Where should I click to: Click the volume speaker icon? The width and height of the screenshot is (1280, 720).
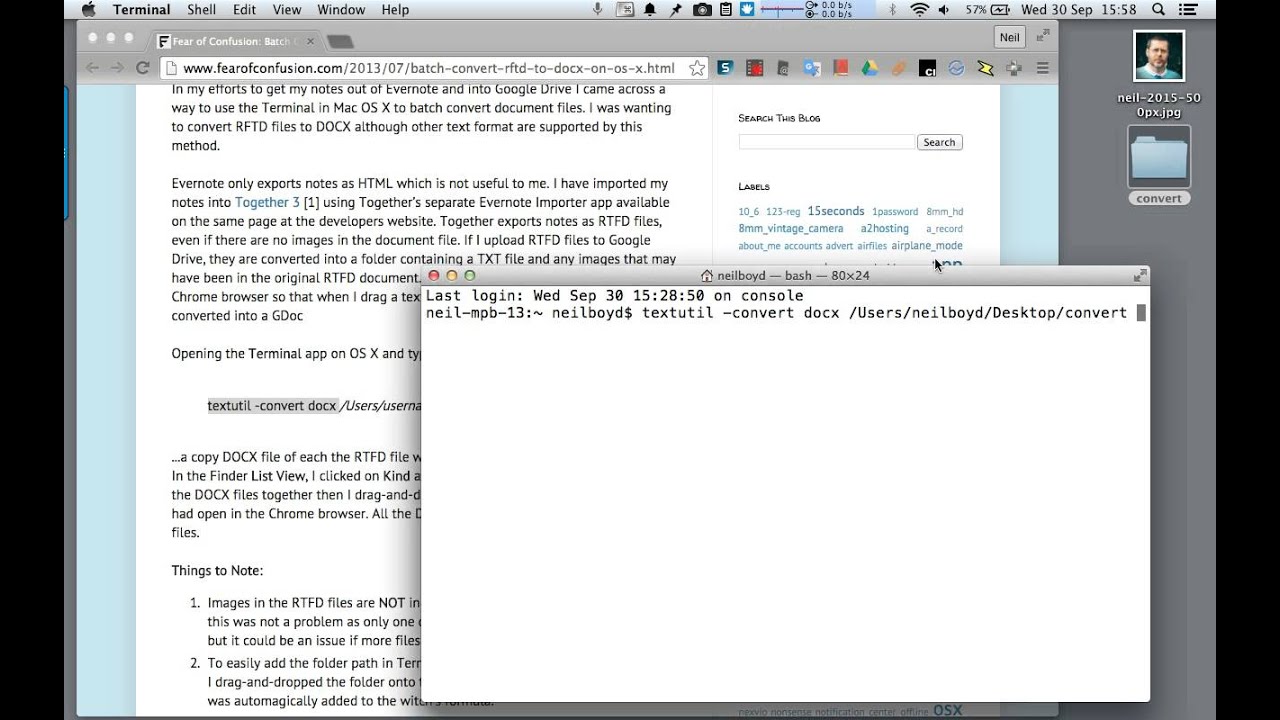946,10
